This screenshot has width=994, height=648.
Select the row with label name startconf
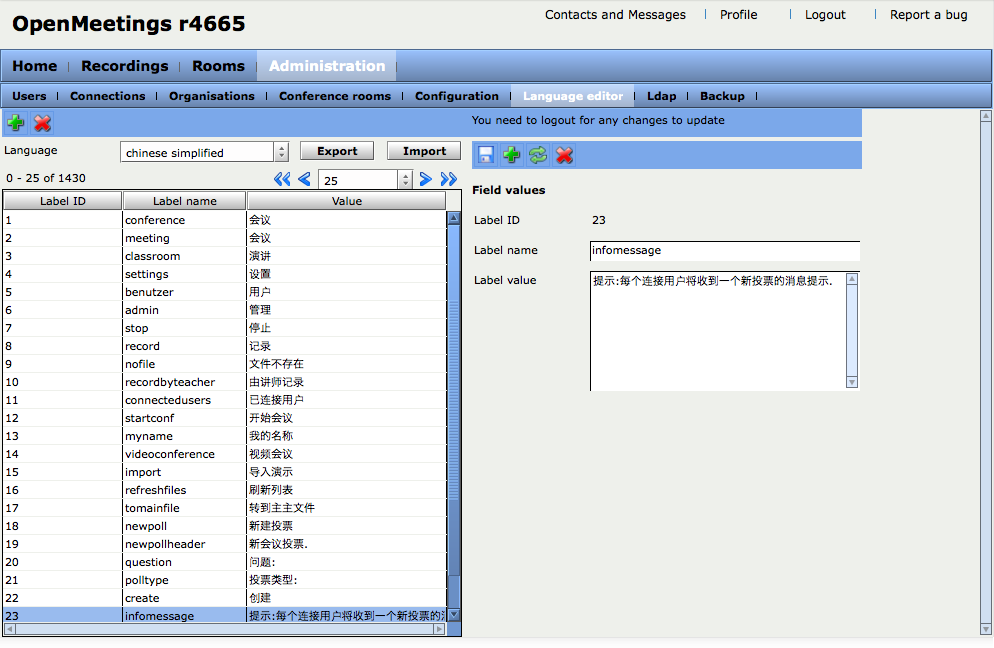pyautogui.click(x=225, y=418)
